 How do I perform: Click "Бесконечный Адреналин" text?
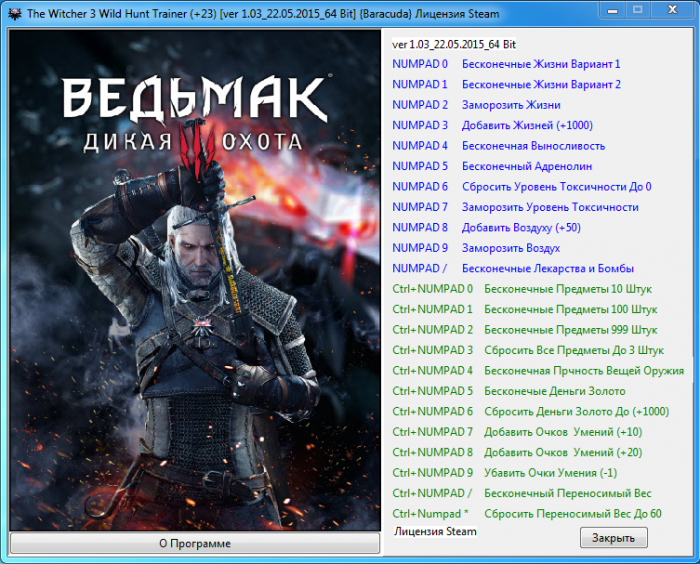click(x=527, y=167)
